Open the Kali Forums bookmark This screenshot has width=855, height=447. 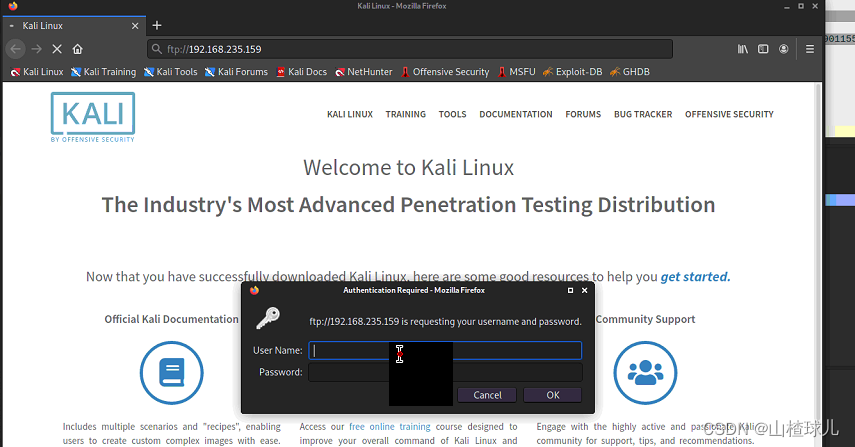pyautogui.click(x=237, y=72)
